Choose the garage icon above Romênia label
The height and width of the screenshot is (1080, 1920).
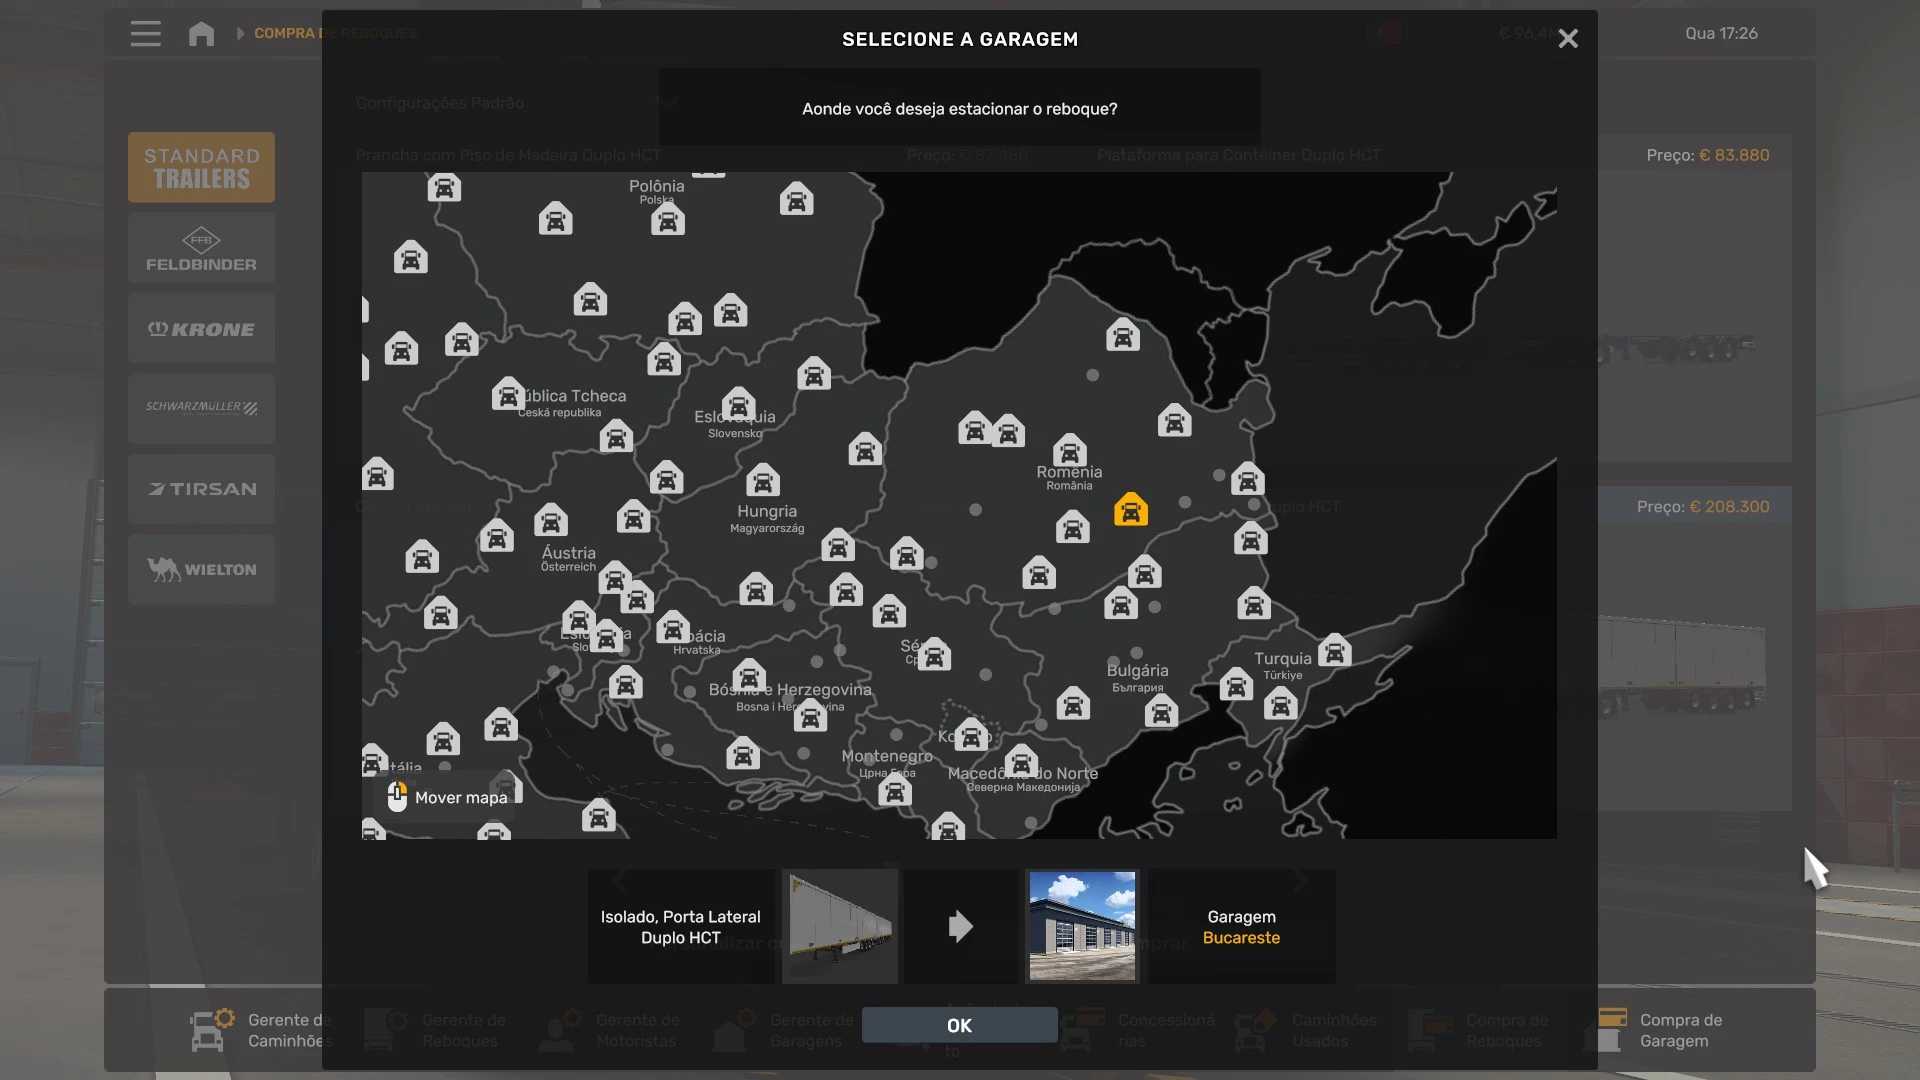pos(1069,450)
